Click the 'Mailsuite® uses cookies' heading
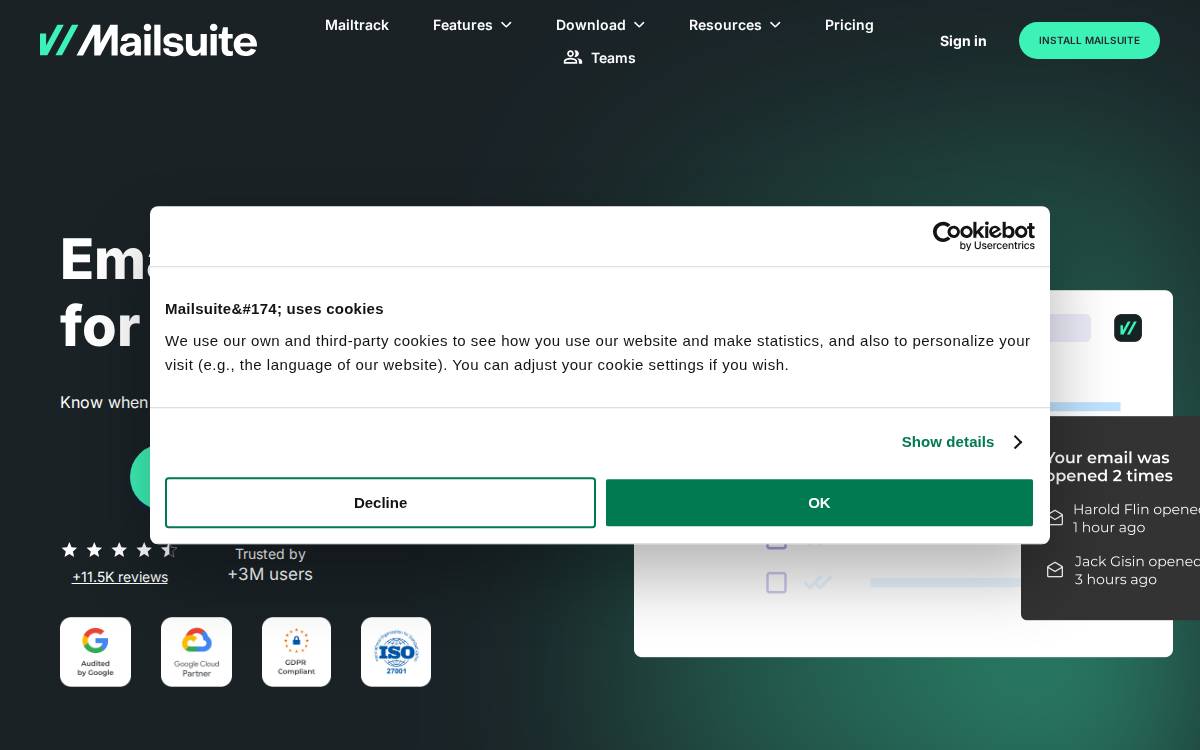 [x=274, y=309]
